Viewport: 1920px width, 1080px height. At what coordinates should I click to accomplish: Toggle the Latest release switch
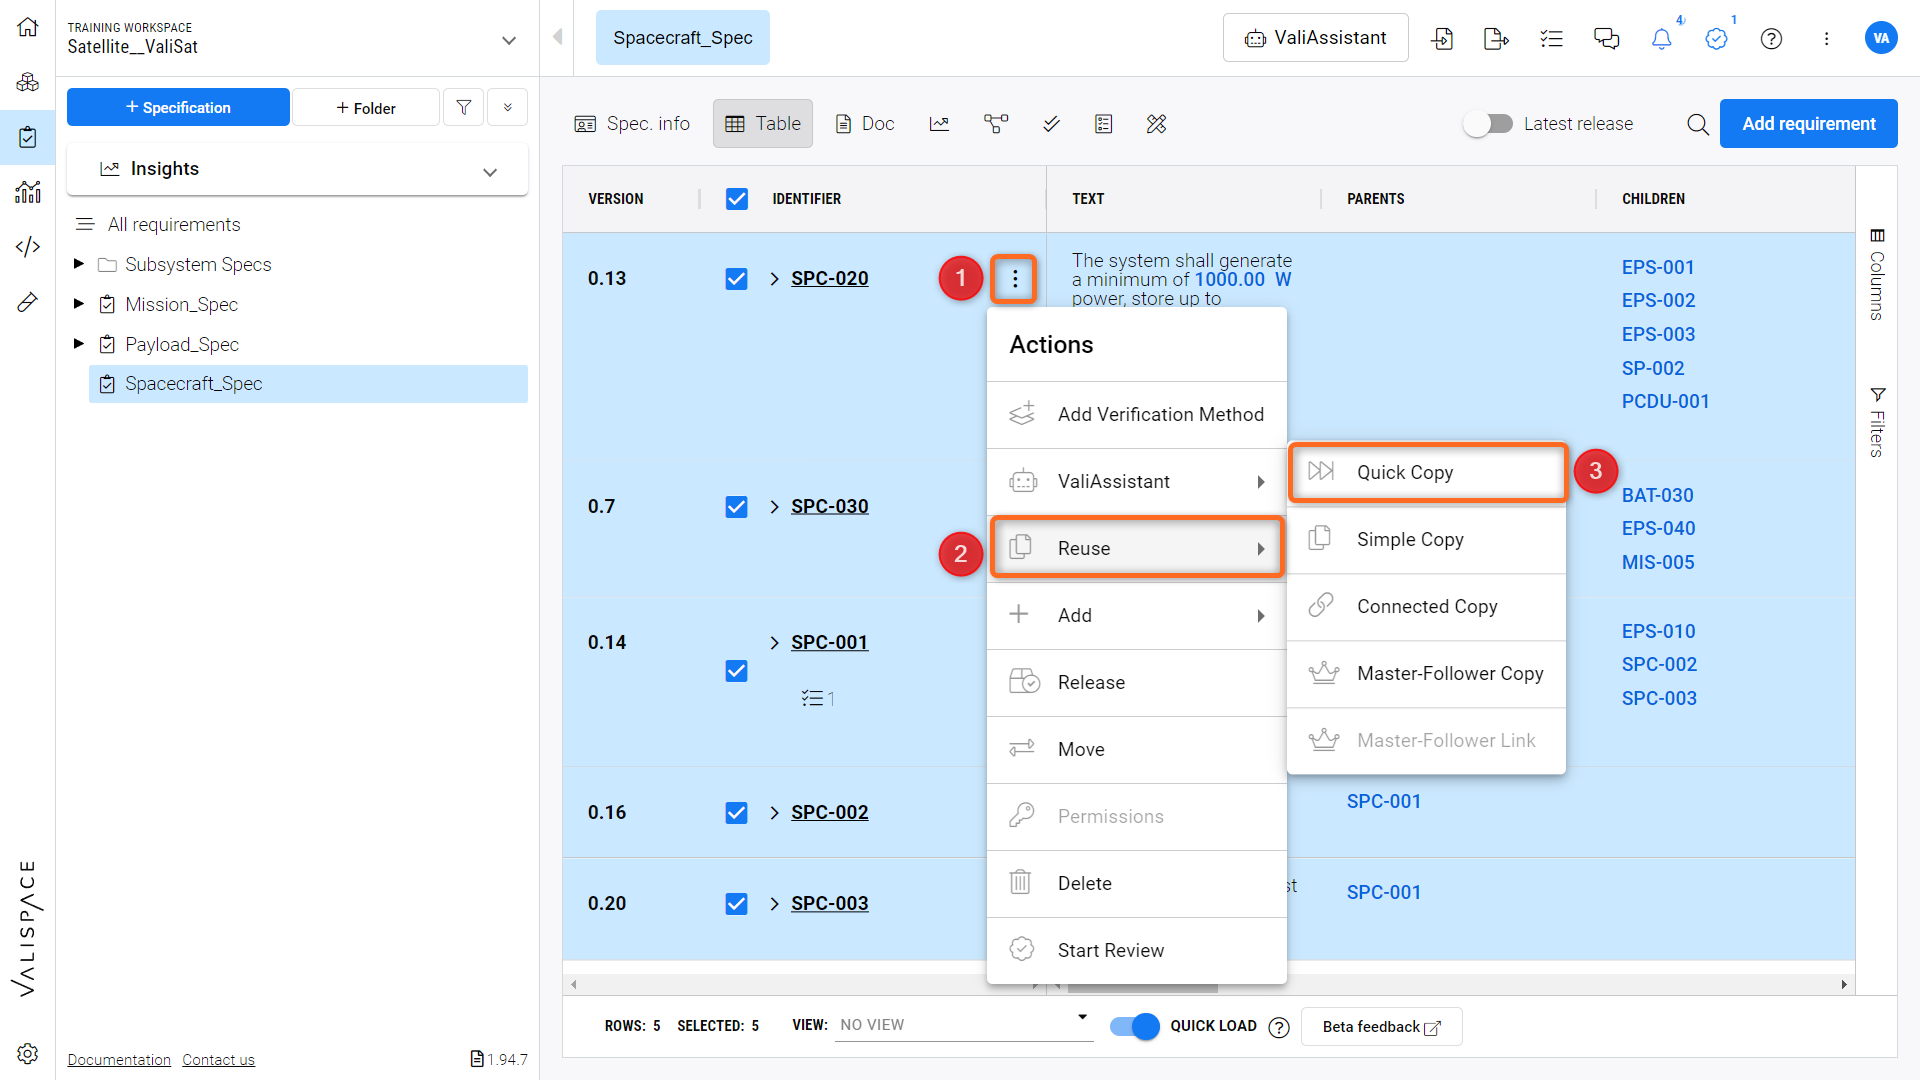pos(1488,124)
